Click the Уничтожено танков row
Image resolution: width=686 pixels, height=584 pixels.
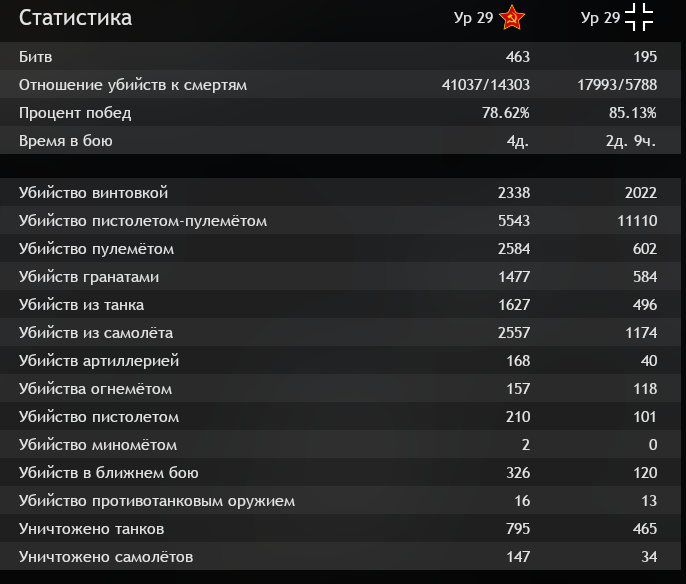pyautogui.click(x=340, y=528)
